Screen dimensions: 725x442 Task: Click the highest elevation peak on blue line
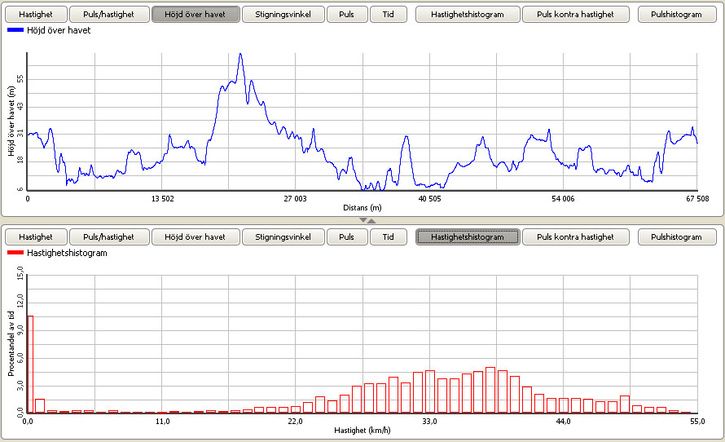[x=240, y=55]
